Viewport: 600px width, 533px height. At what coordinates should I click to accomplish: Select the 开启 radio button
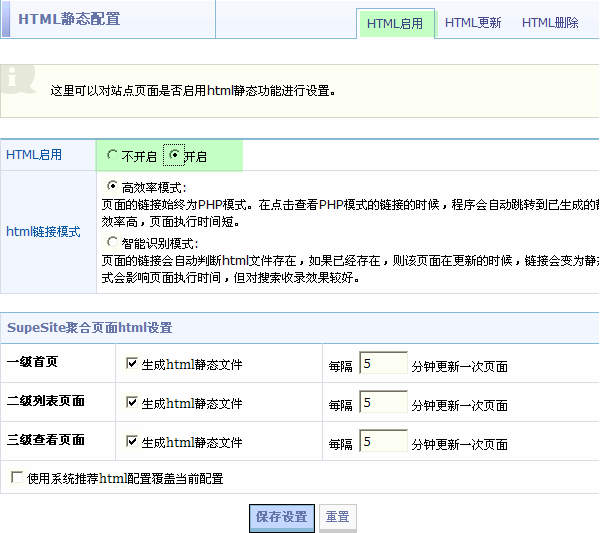175,156
